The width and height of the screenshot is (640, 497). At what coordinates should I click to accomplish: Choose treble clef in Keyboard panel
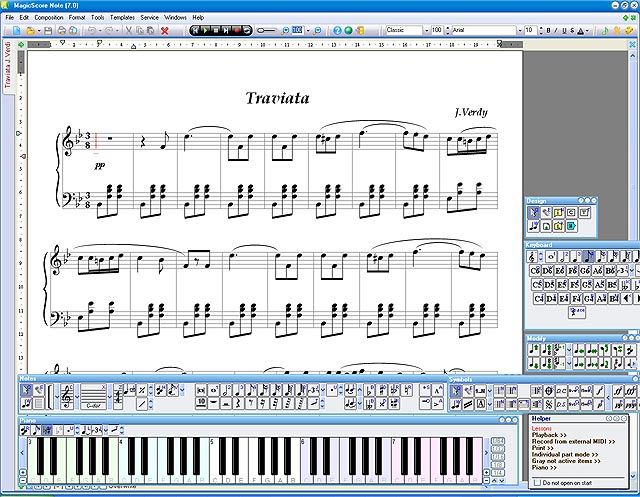[x=532, y=257]
